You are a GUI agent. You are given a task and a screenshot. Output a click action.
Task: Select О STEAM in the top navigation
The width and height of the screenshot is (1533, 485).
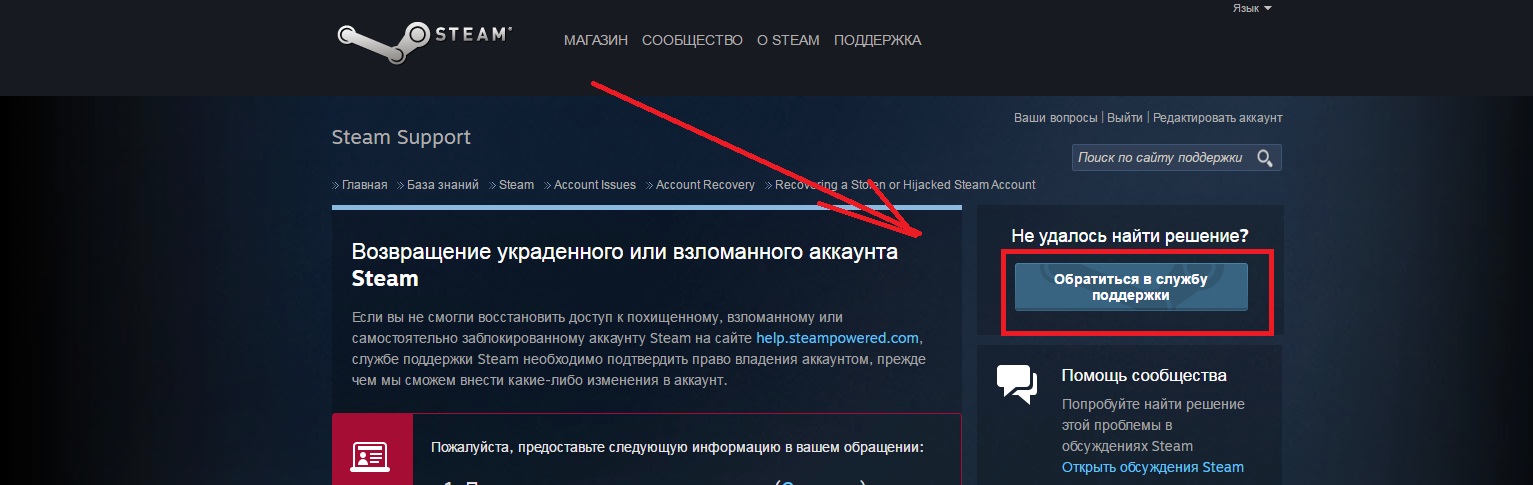pos(788,41)
